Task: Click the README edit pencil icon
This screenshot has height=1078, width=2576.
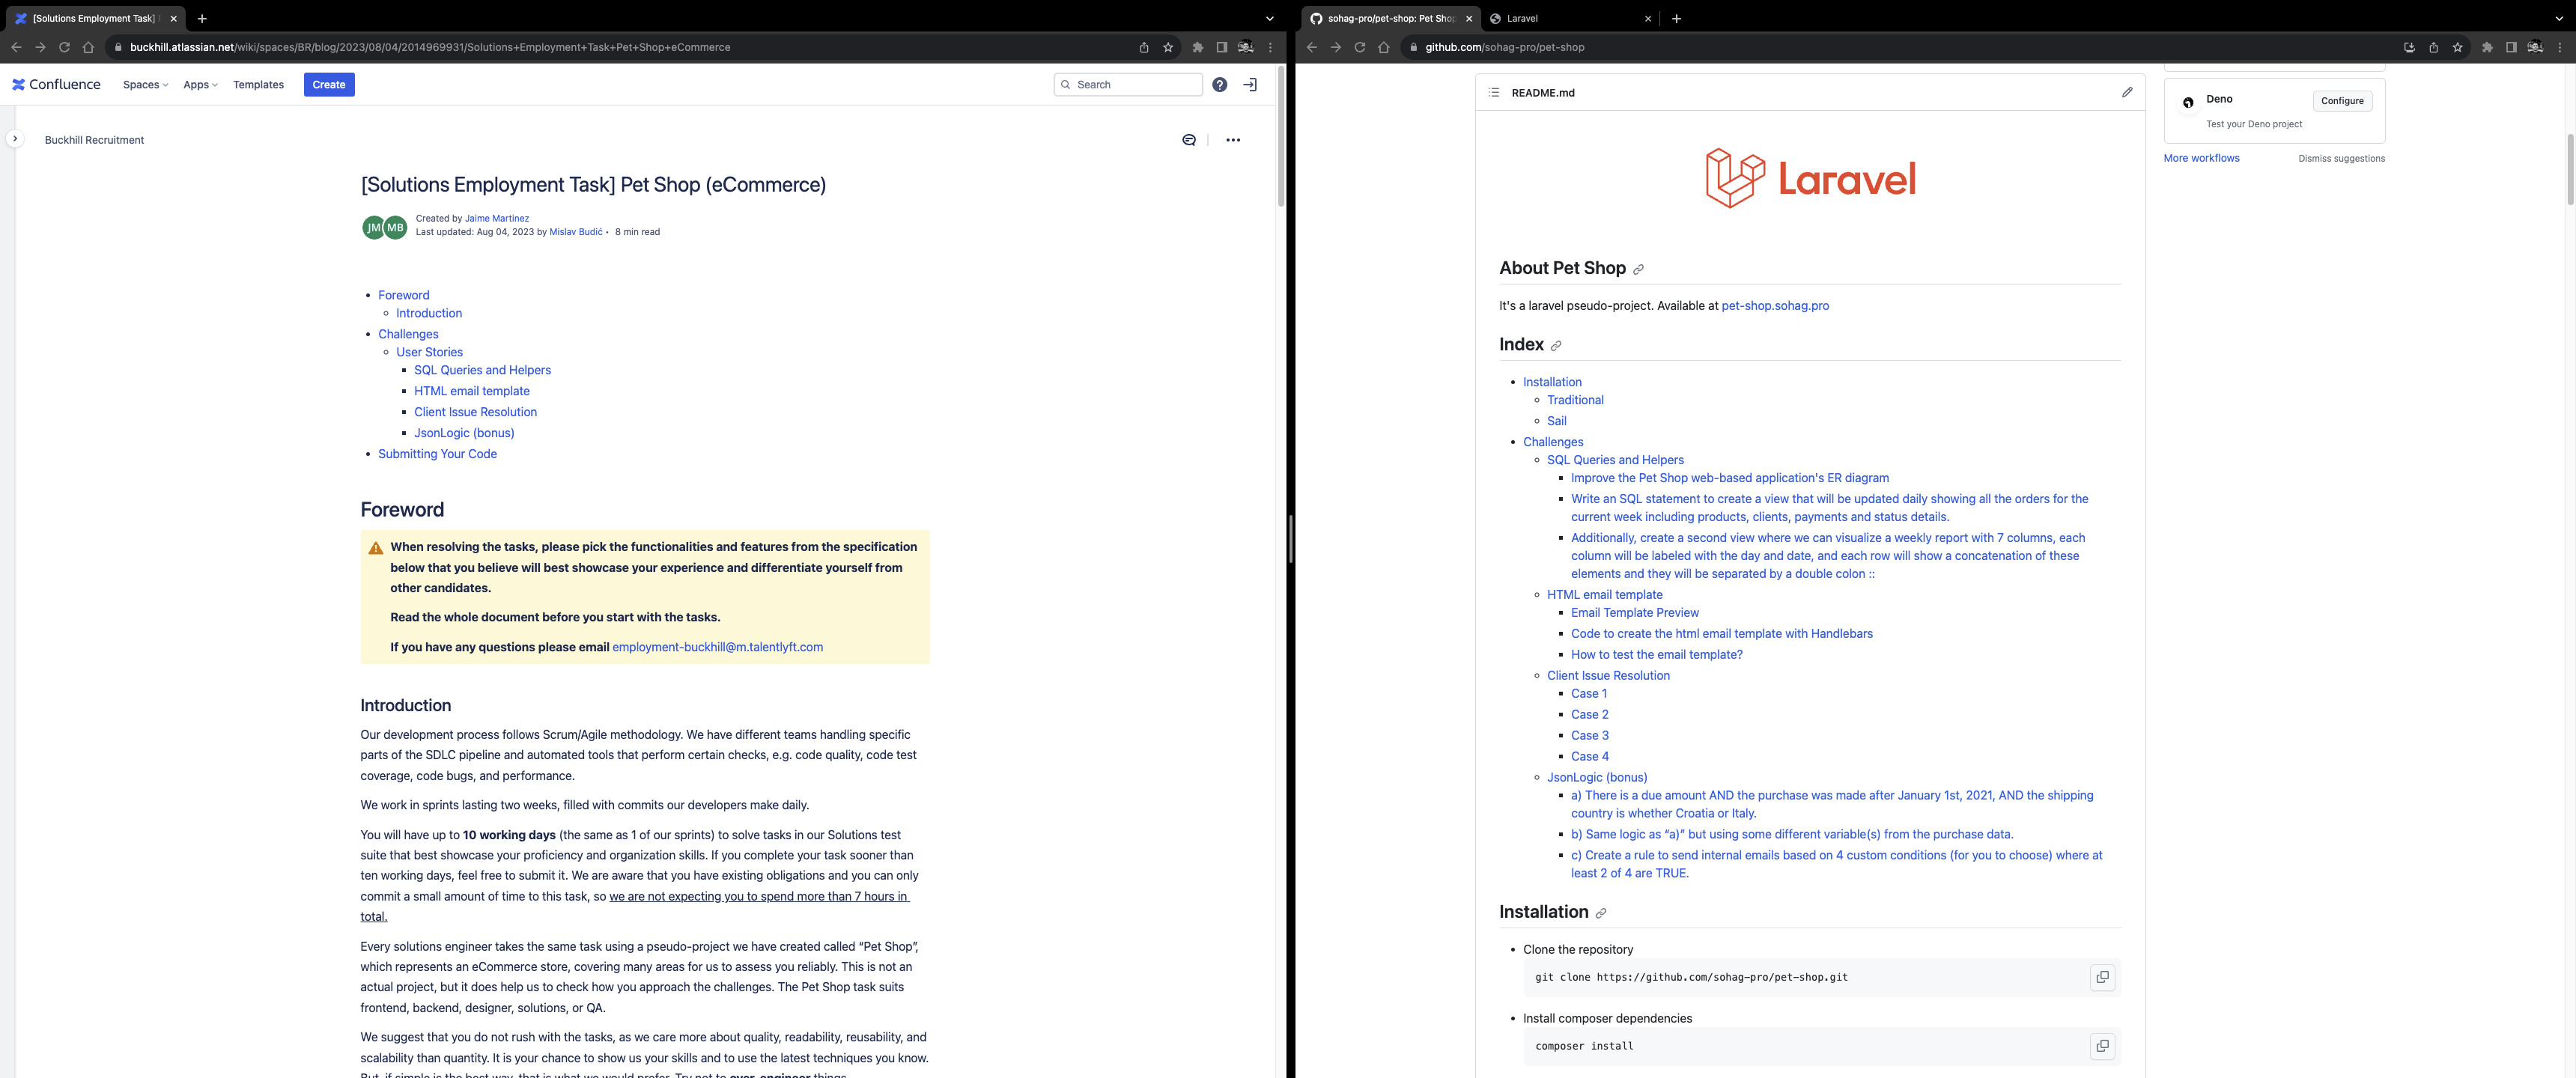Action: click(2126, 92)
